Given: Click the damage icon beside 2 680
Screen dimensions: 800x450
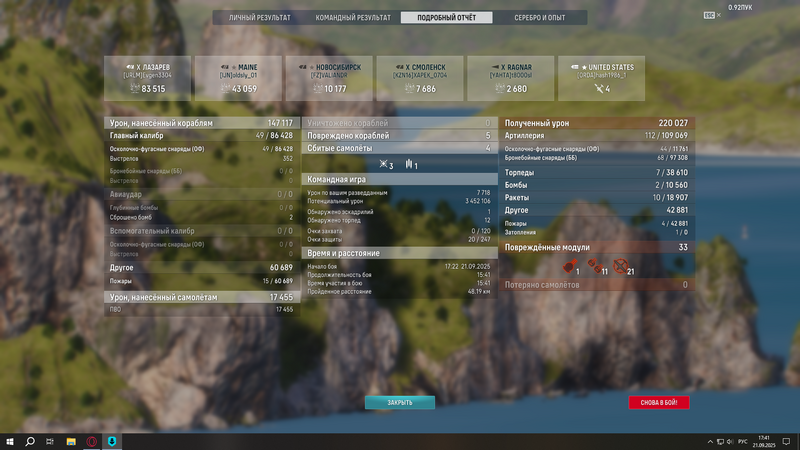Looking at the screenshot, I should 500,88.
